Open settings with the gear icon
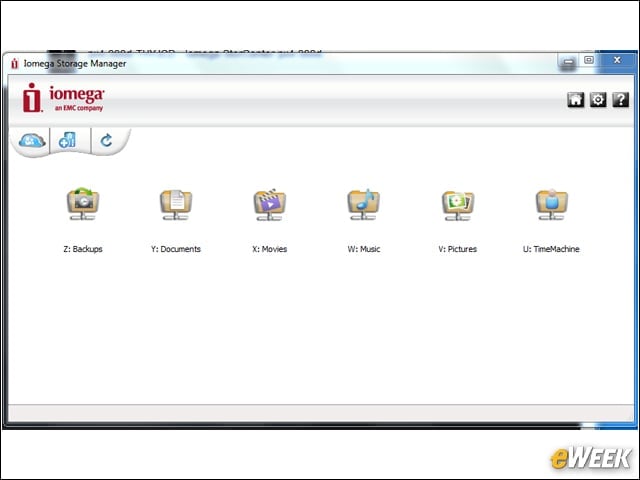Viewport: 640px width, 480px height. pyautogui.click(x=598, y=100)
